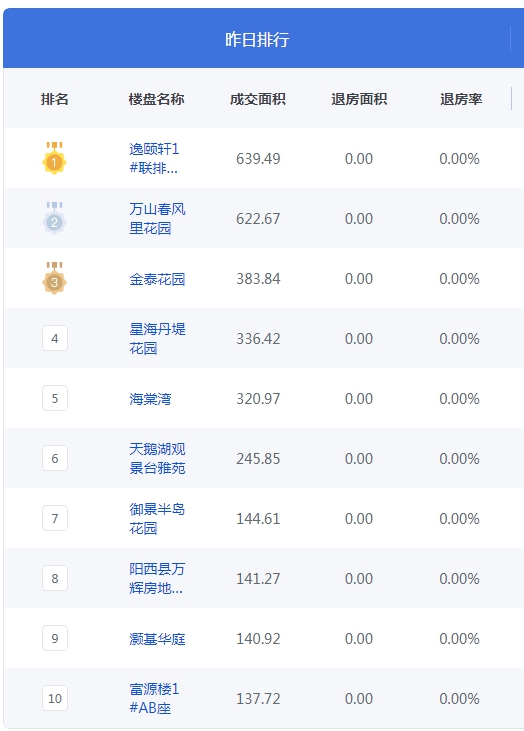
Task: Click the 退房率 column header
Action: coord(461,99)
